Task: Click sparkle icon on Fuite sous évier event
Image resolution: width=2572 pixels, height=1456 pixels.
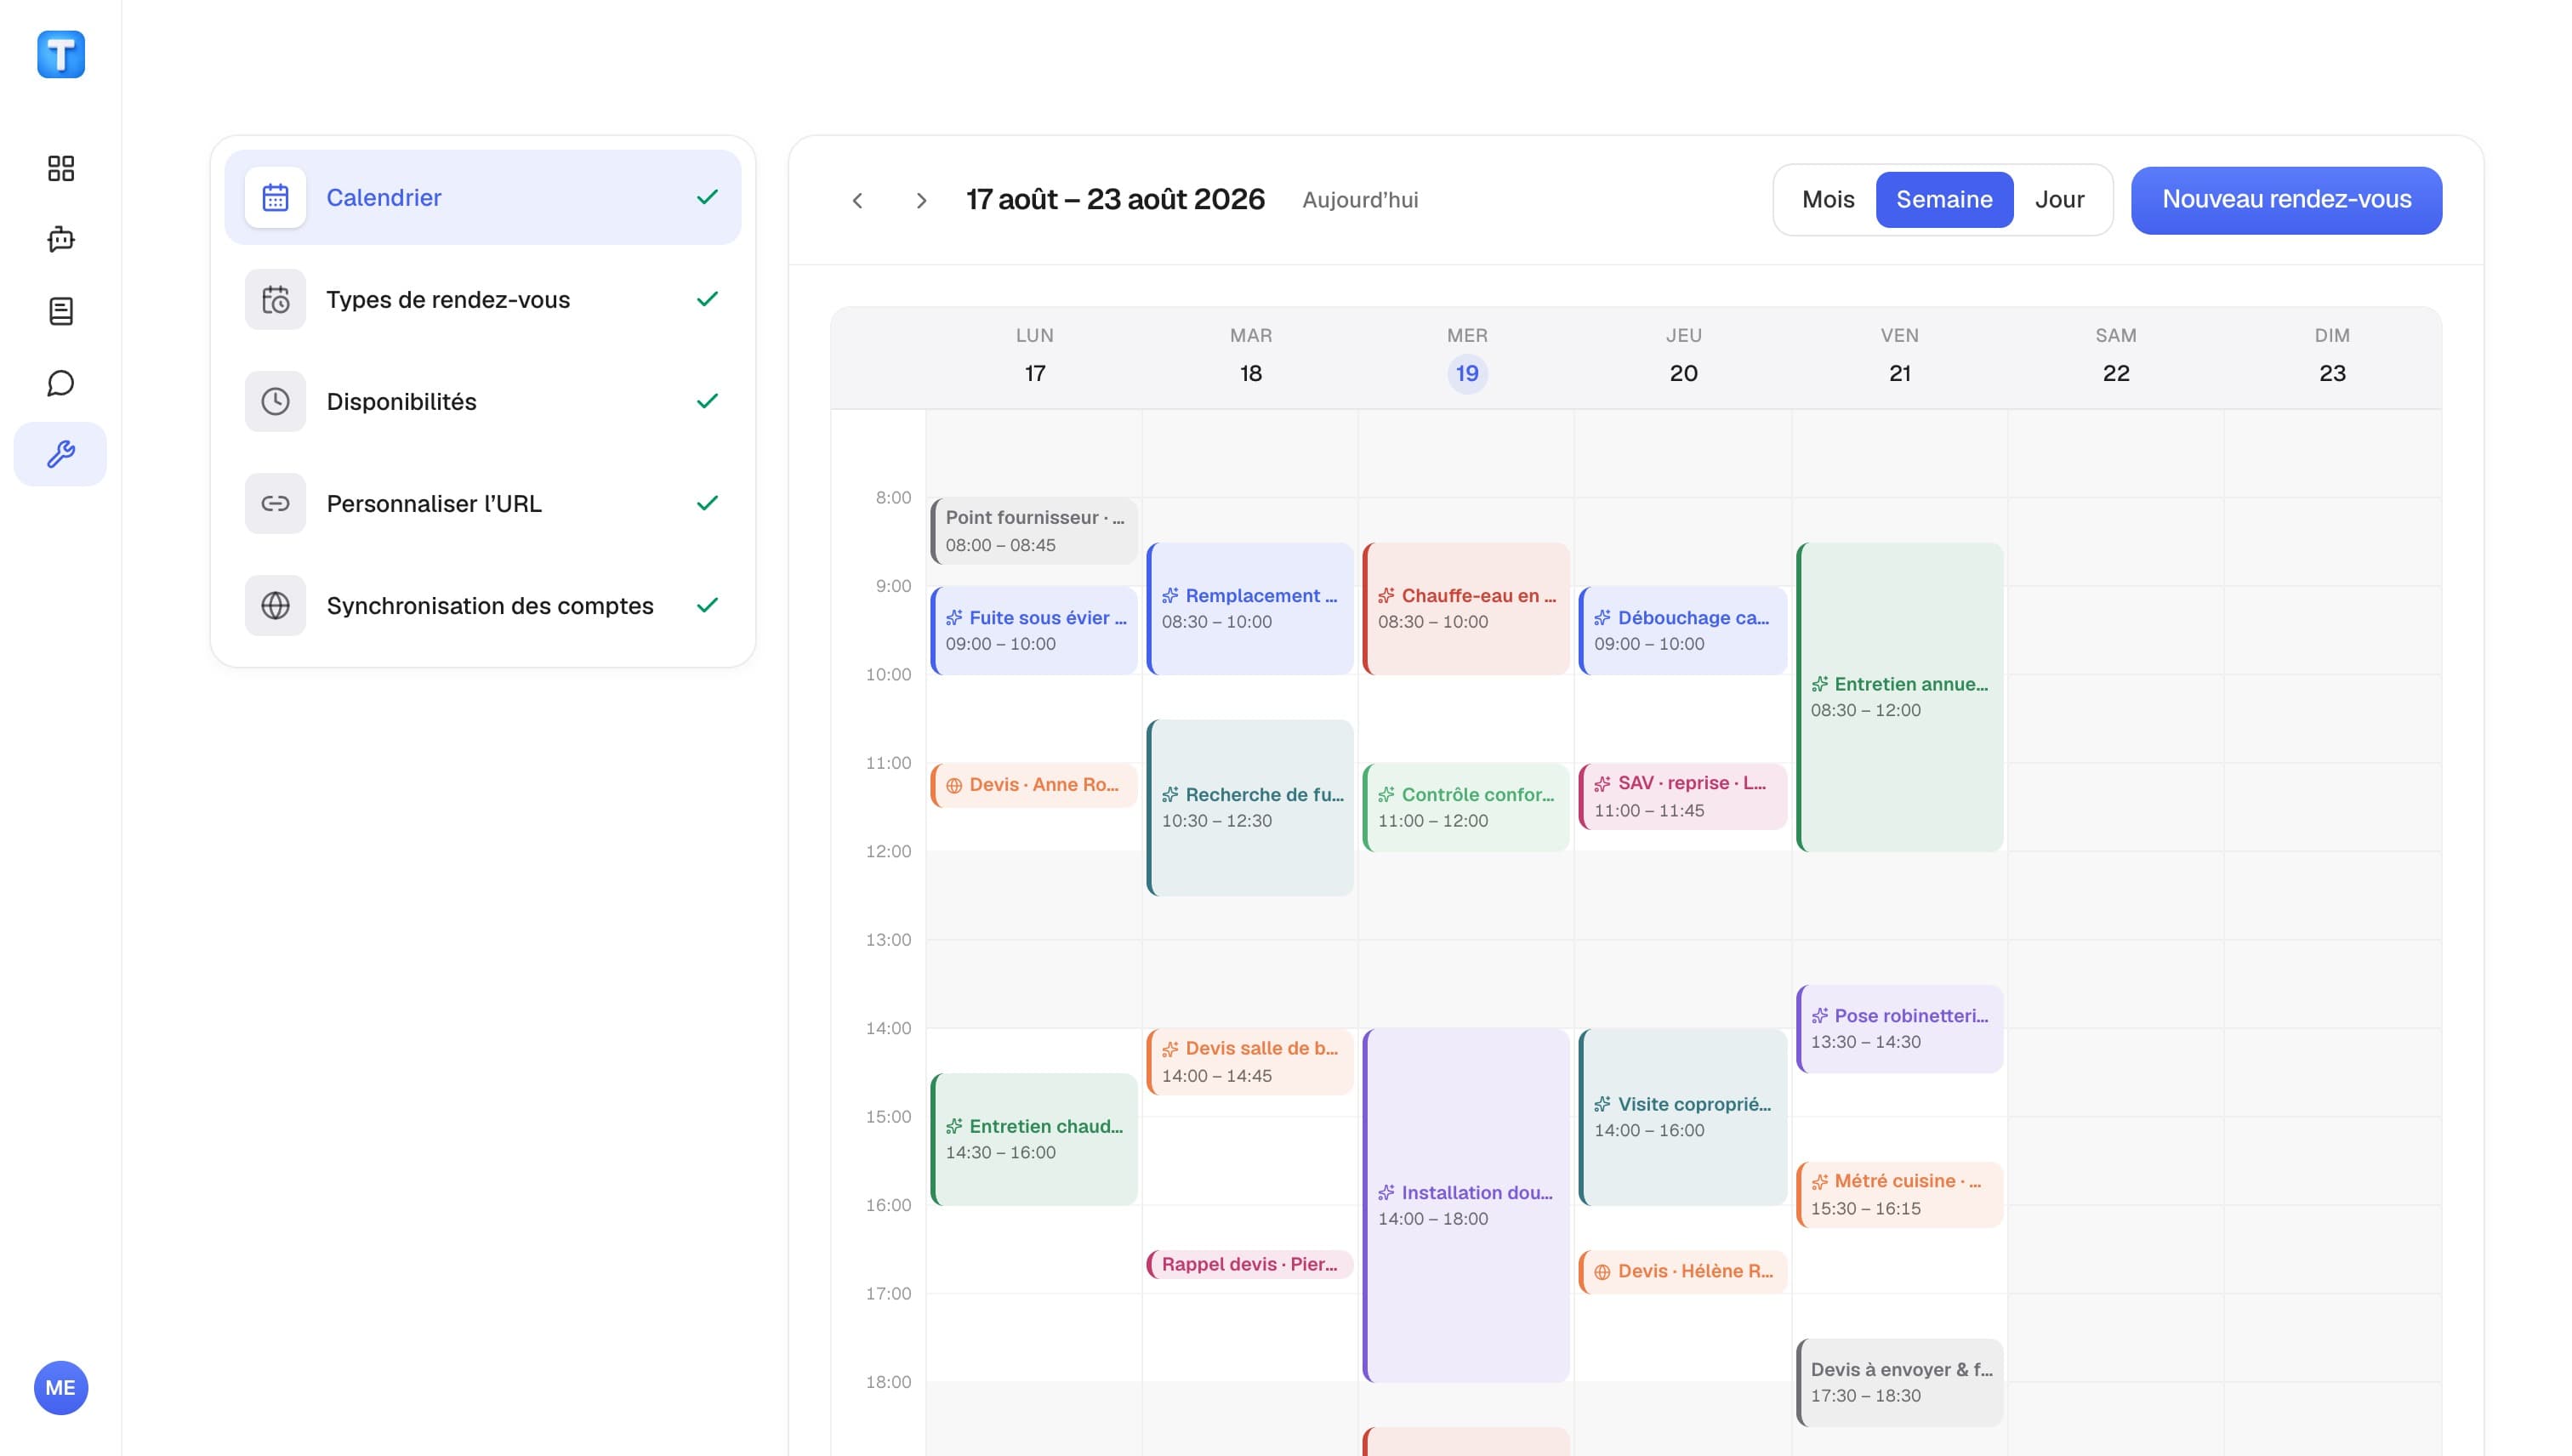Action: tap(954, 618)
